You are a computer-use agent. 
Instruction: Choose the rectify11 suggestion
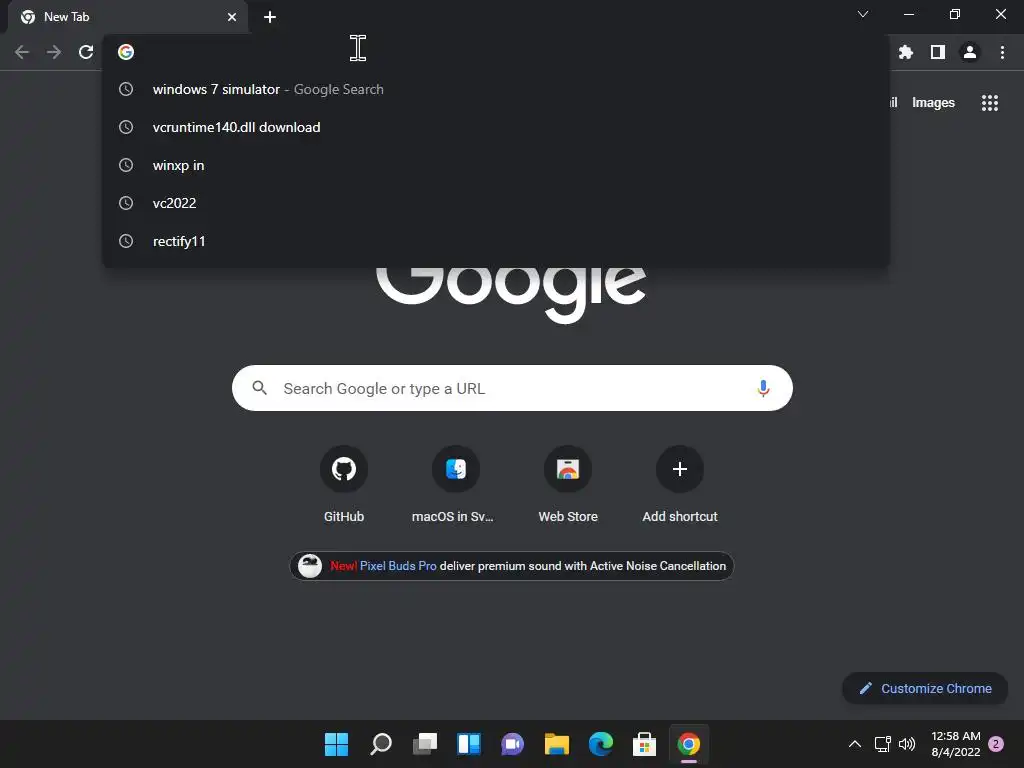pos(496,241)
